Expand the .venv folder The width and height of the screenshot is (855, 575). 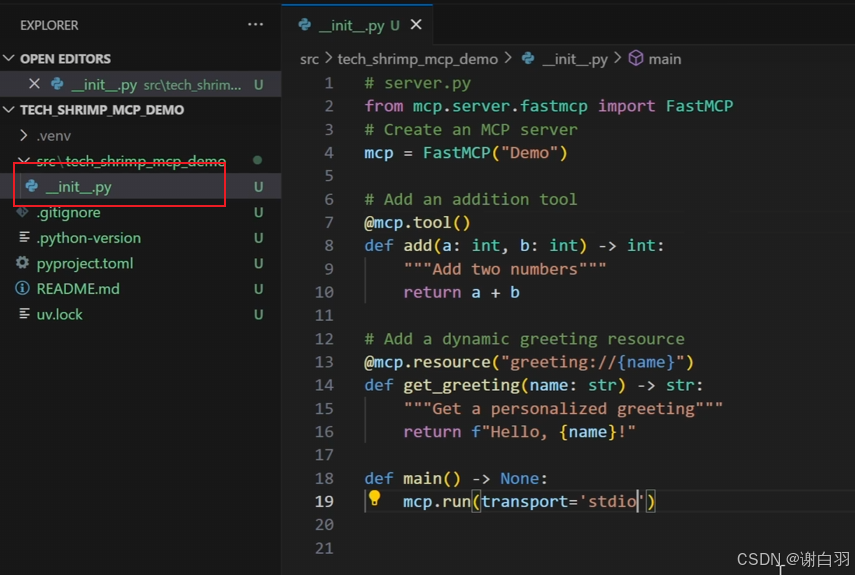coord(23,135)
